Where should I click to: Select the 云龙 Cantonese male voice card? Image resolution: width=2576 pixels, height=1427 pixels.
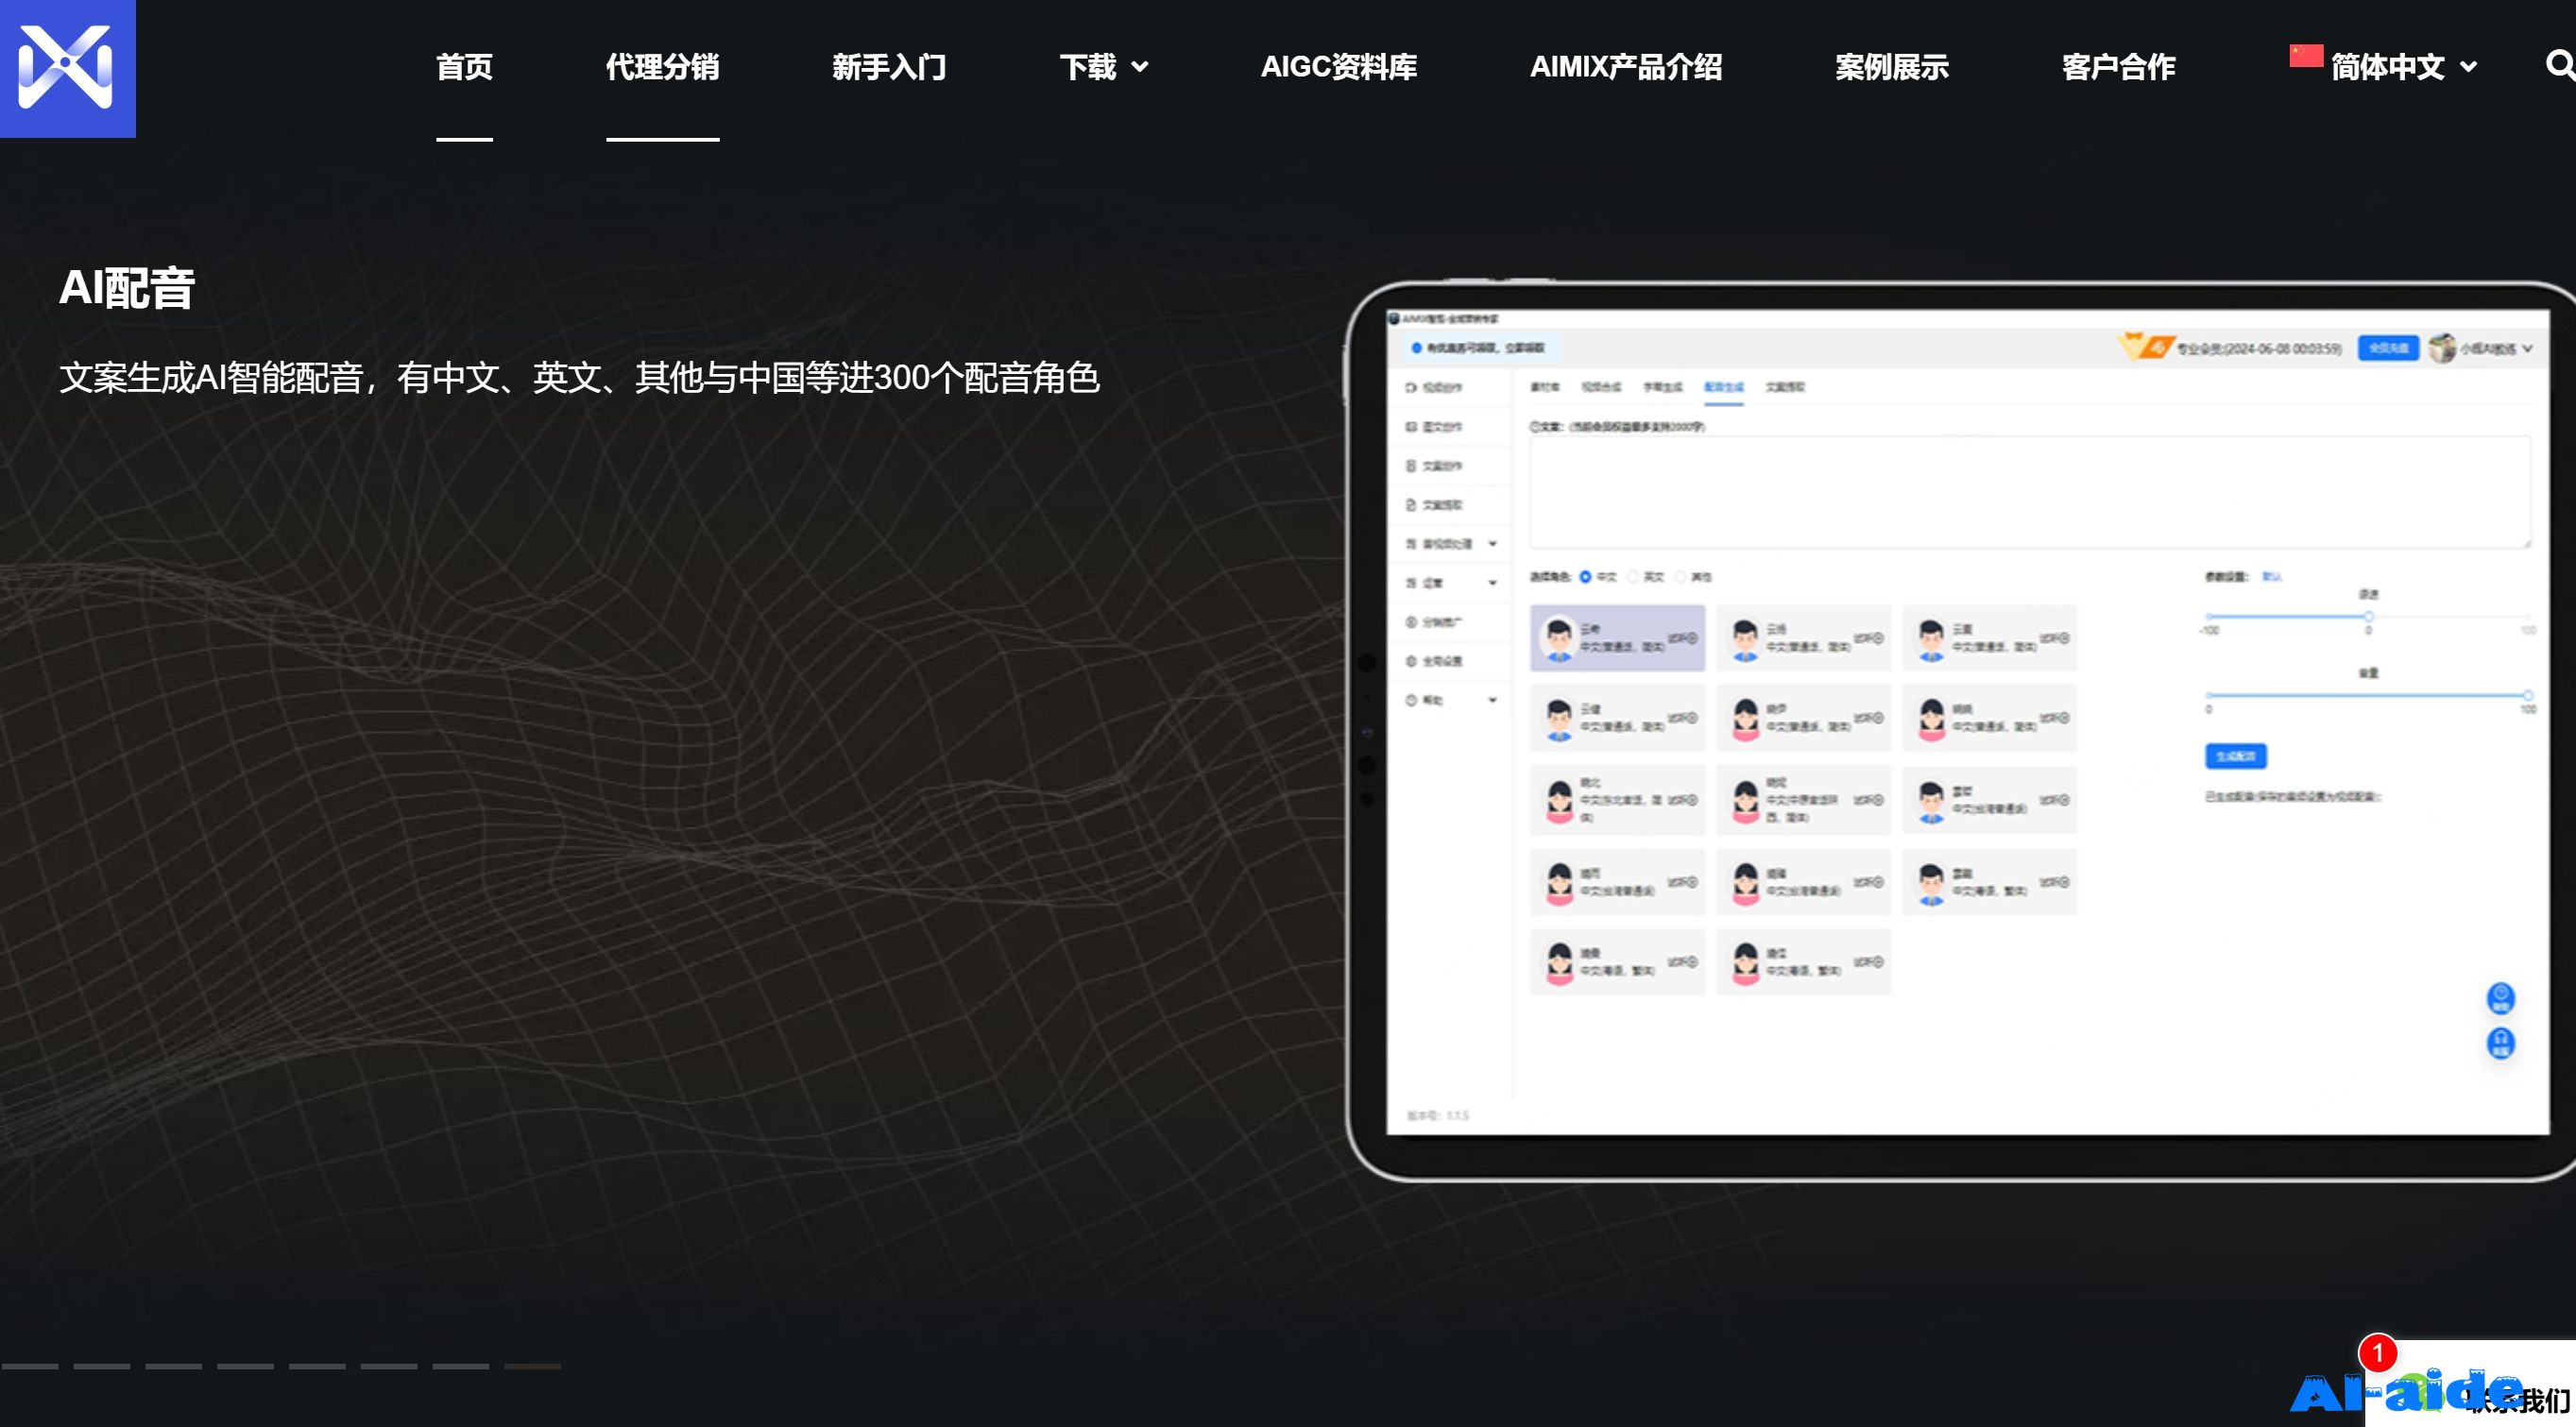coord(1989,882)
